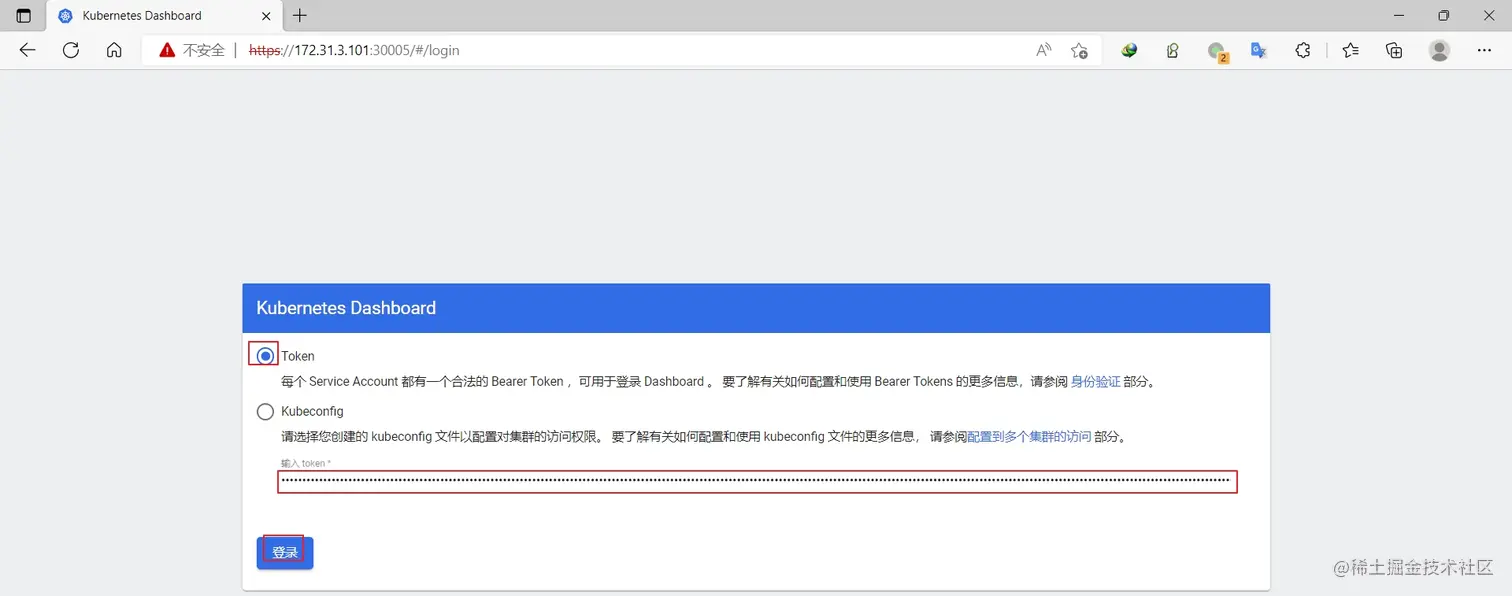This screenshot has width=1512, height=596.
Task: Select the Kubeconfig radio button
Action: (x=265, y=411)
